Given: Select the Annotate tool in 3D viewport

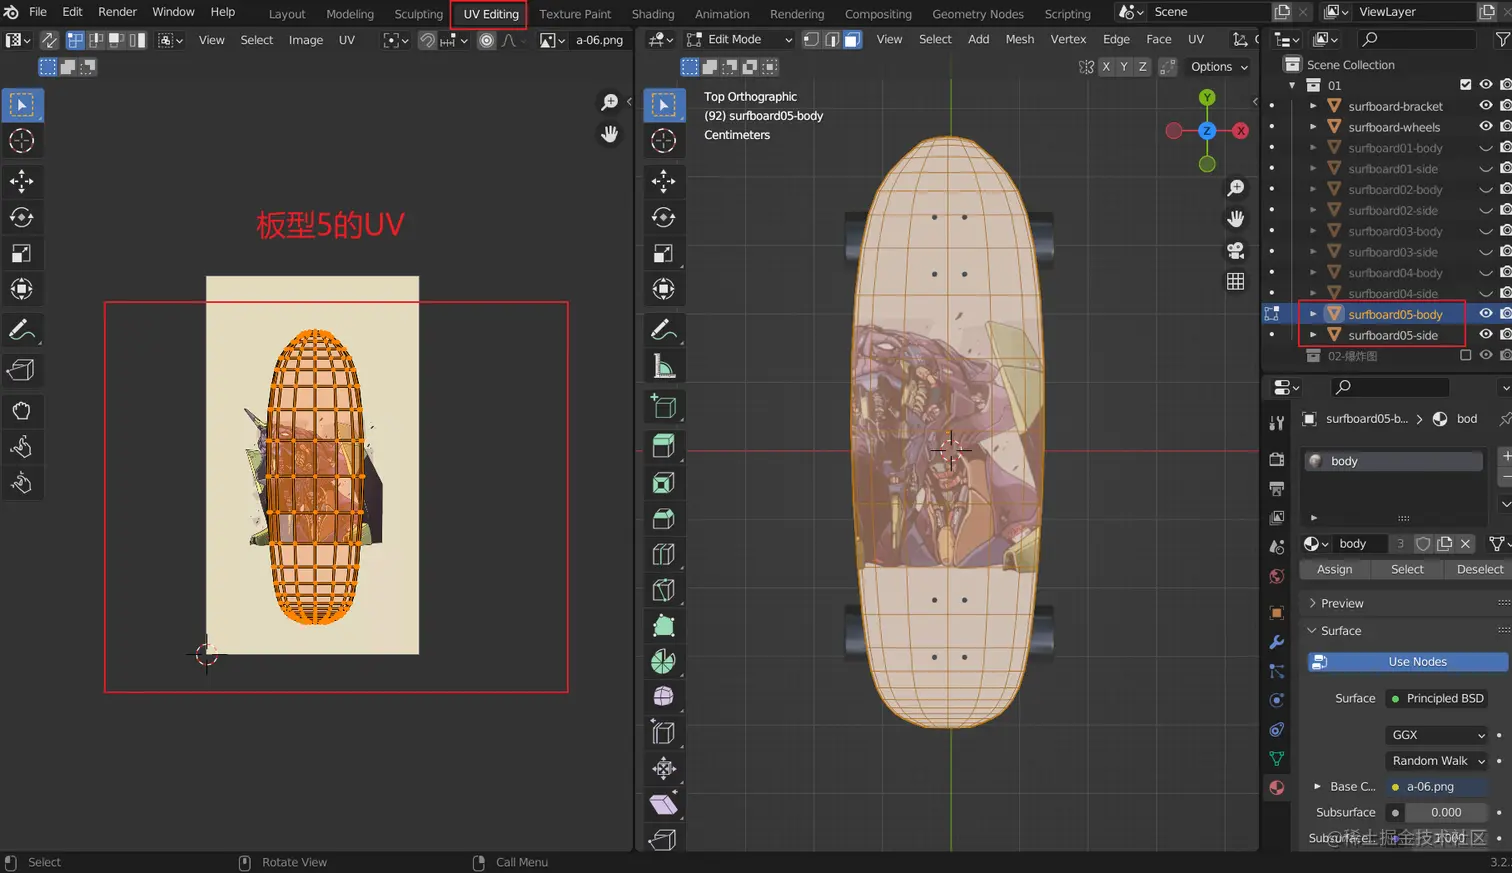Looking at the screenshot, I should 663,329.
